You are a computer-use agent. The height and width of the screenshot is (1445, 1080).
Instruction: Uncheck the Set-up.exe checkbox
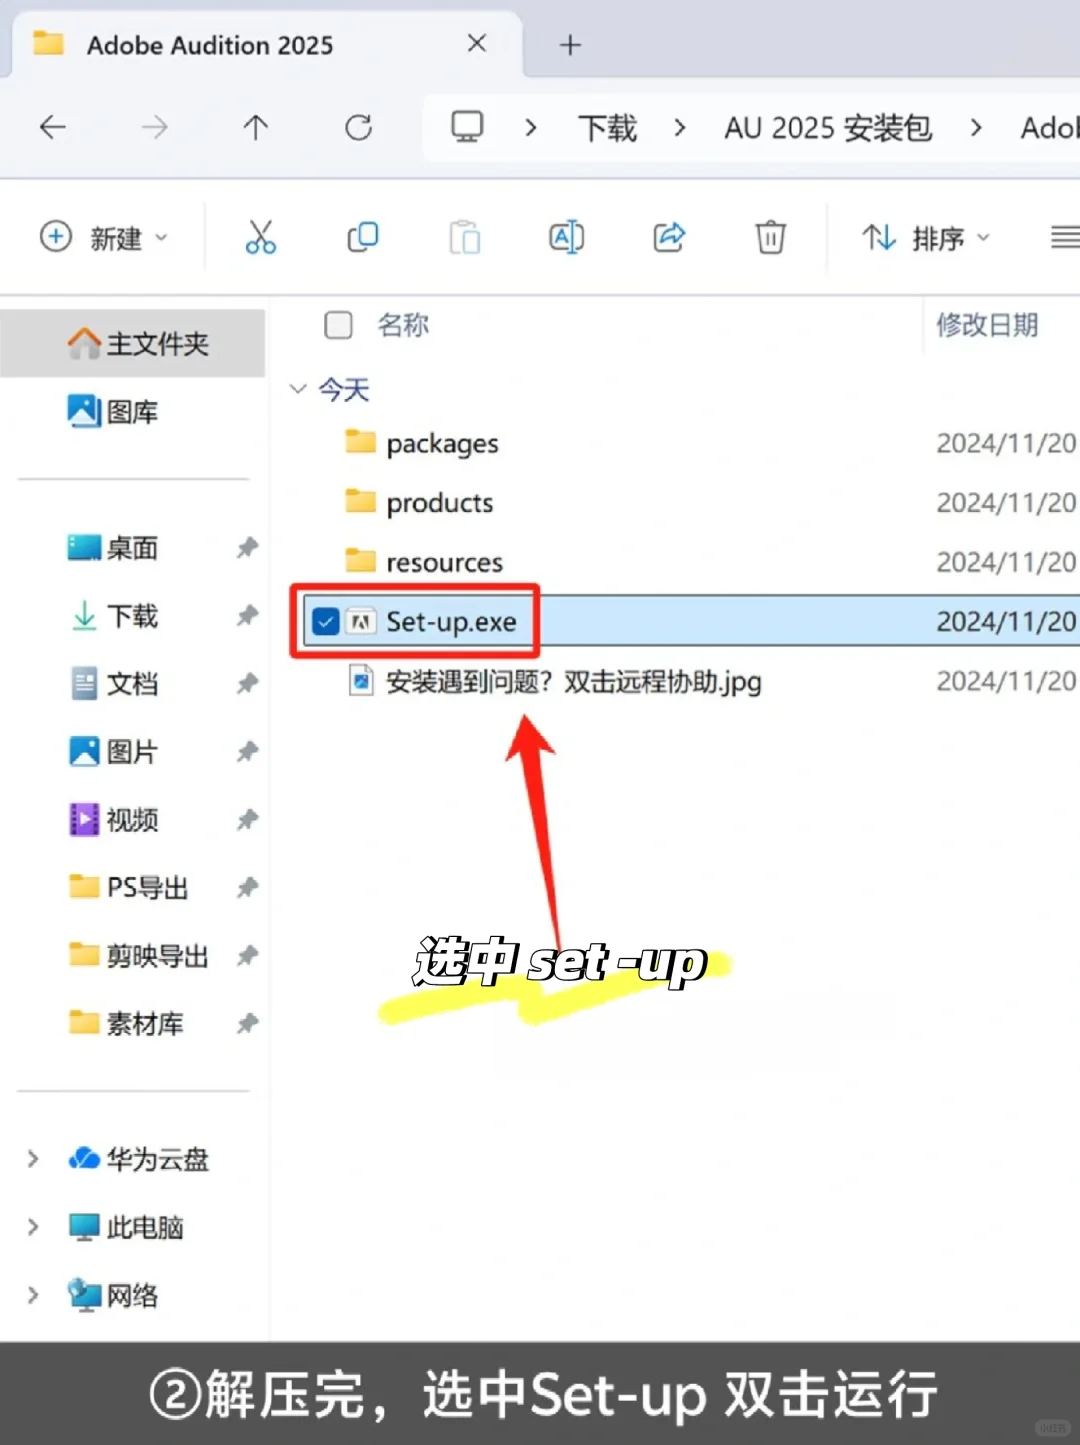[325, 621]
